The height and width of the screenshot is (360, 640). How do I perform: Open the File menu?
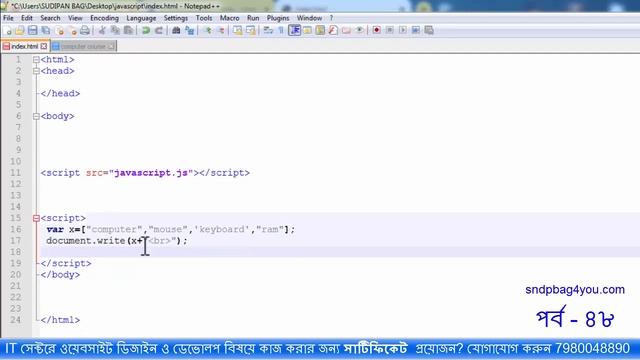8,18
